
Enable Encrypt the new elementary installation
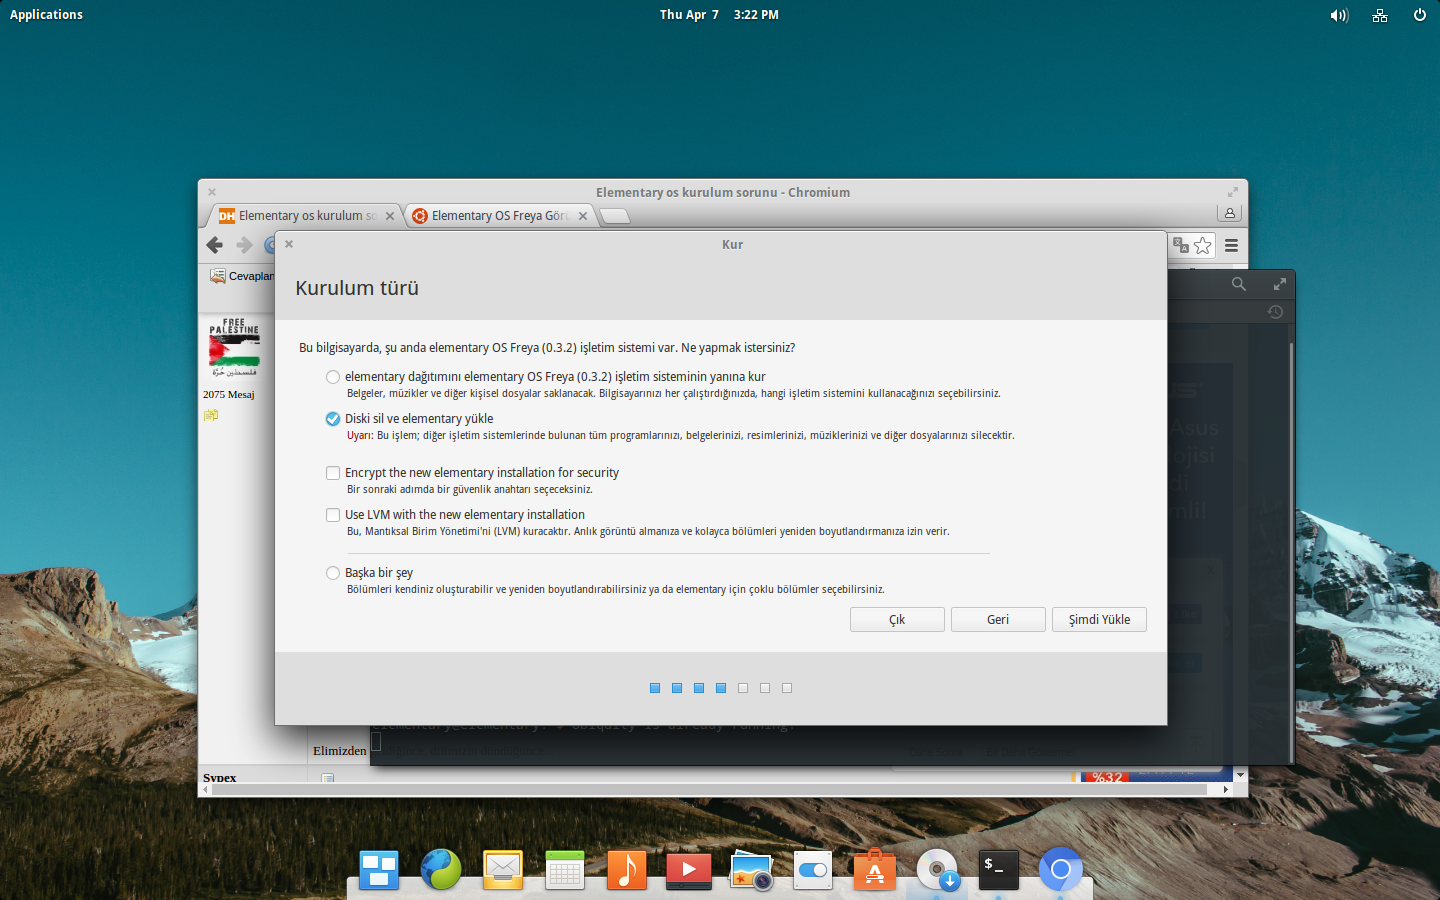[333, 473]
